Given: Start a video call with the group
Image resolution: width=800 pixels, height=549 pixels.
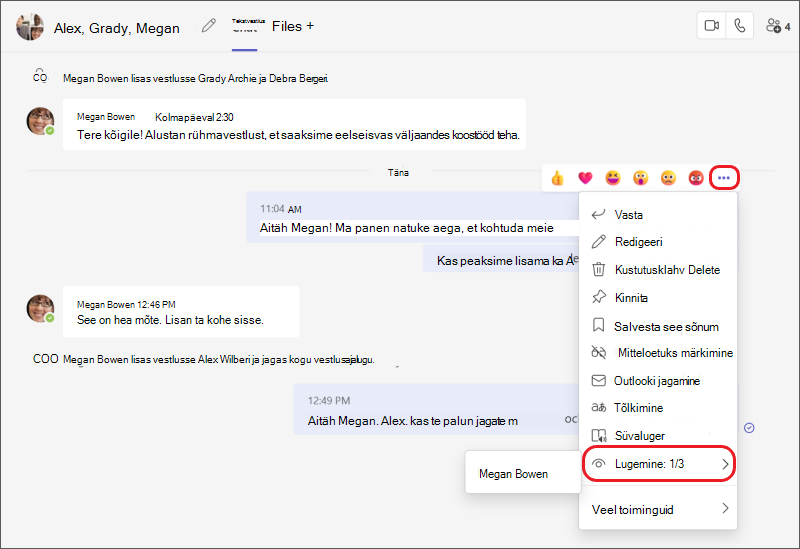Looking at the screenshot, I should click(711, 26).
